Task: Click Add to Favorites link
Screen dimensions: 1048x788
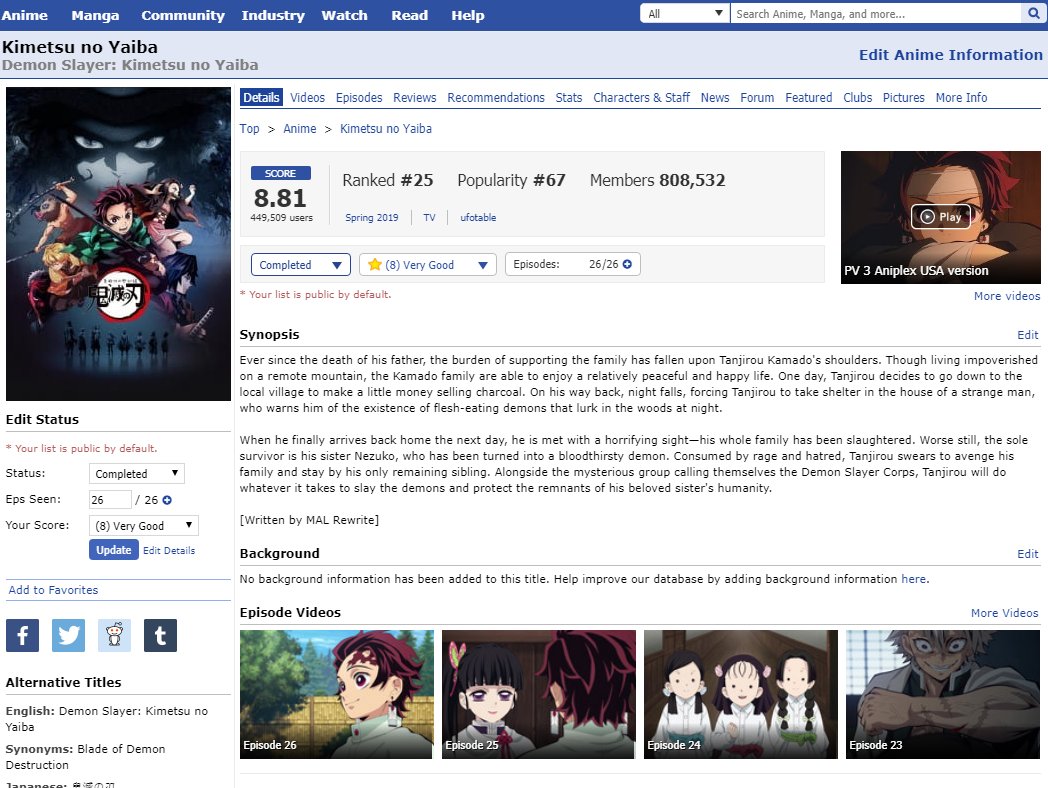Action: 53,590
